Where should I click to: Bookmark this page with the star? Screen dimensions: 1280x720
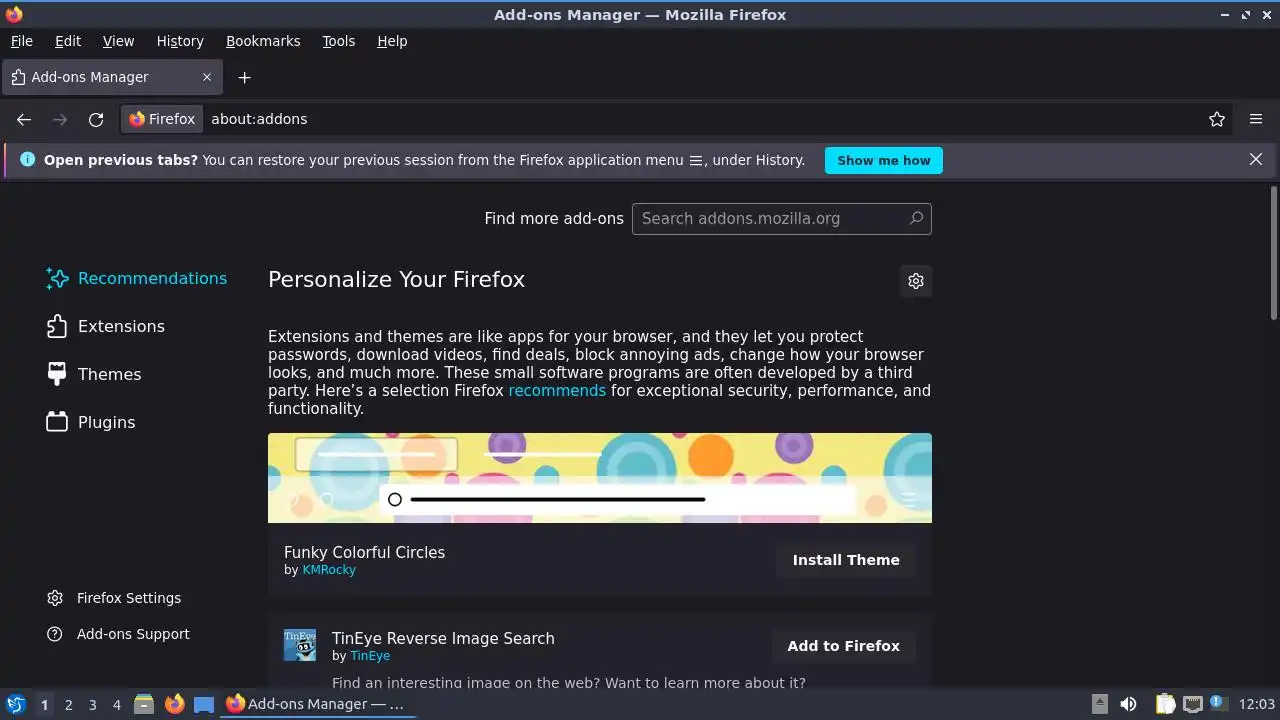tap(1217, 119)
